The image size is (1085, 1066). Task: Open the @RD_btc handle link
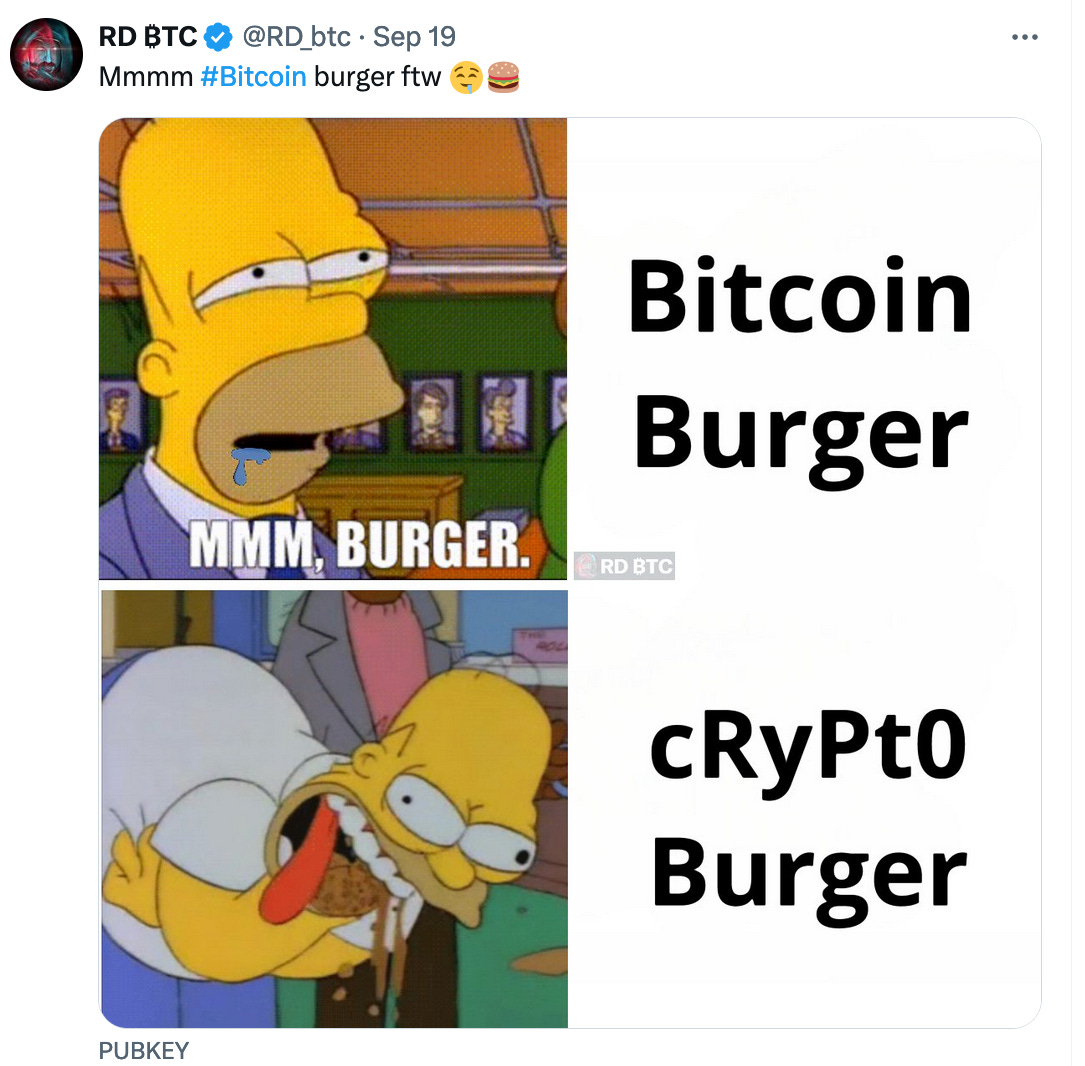coord(296,37)
